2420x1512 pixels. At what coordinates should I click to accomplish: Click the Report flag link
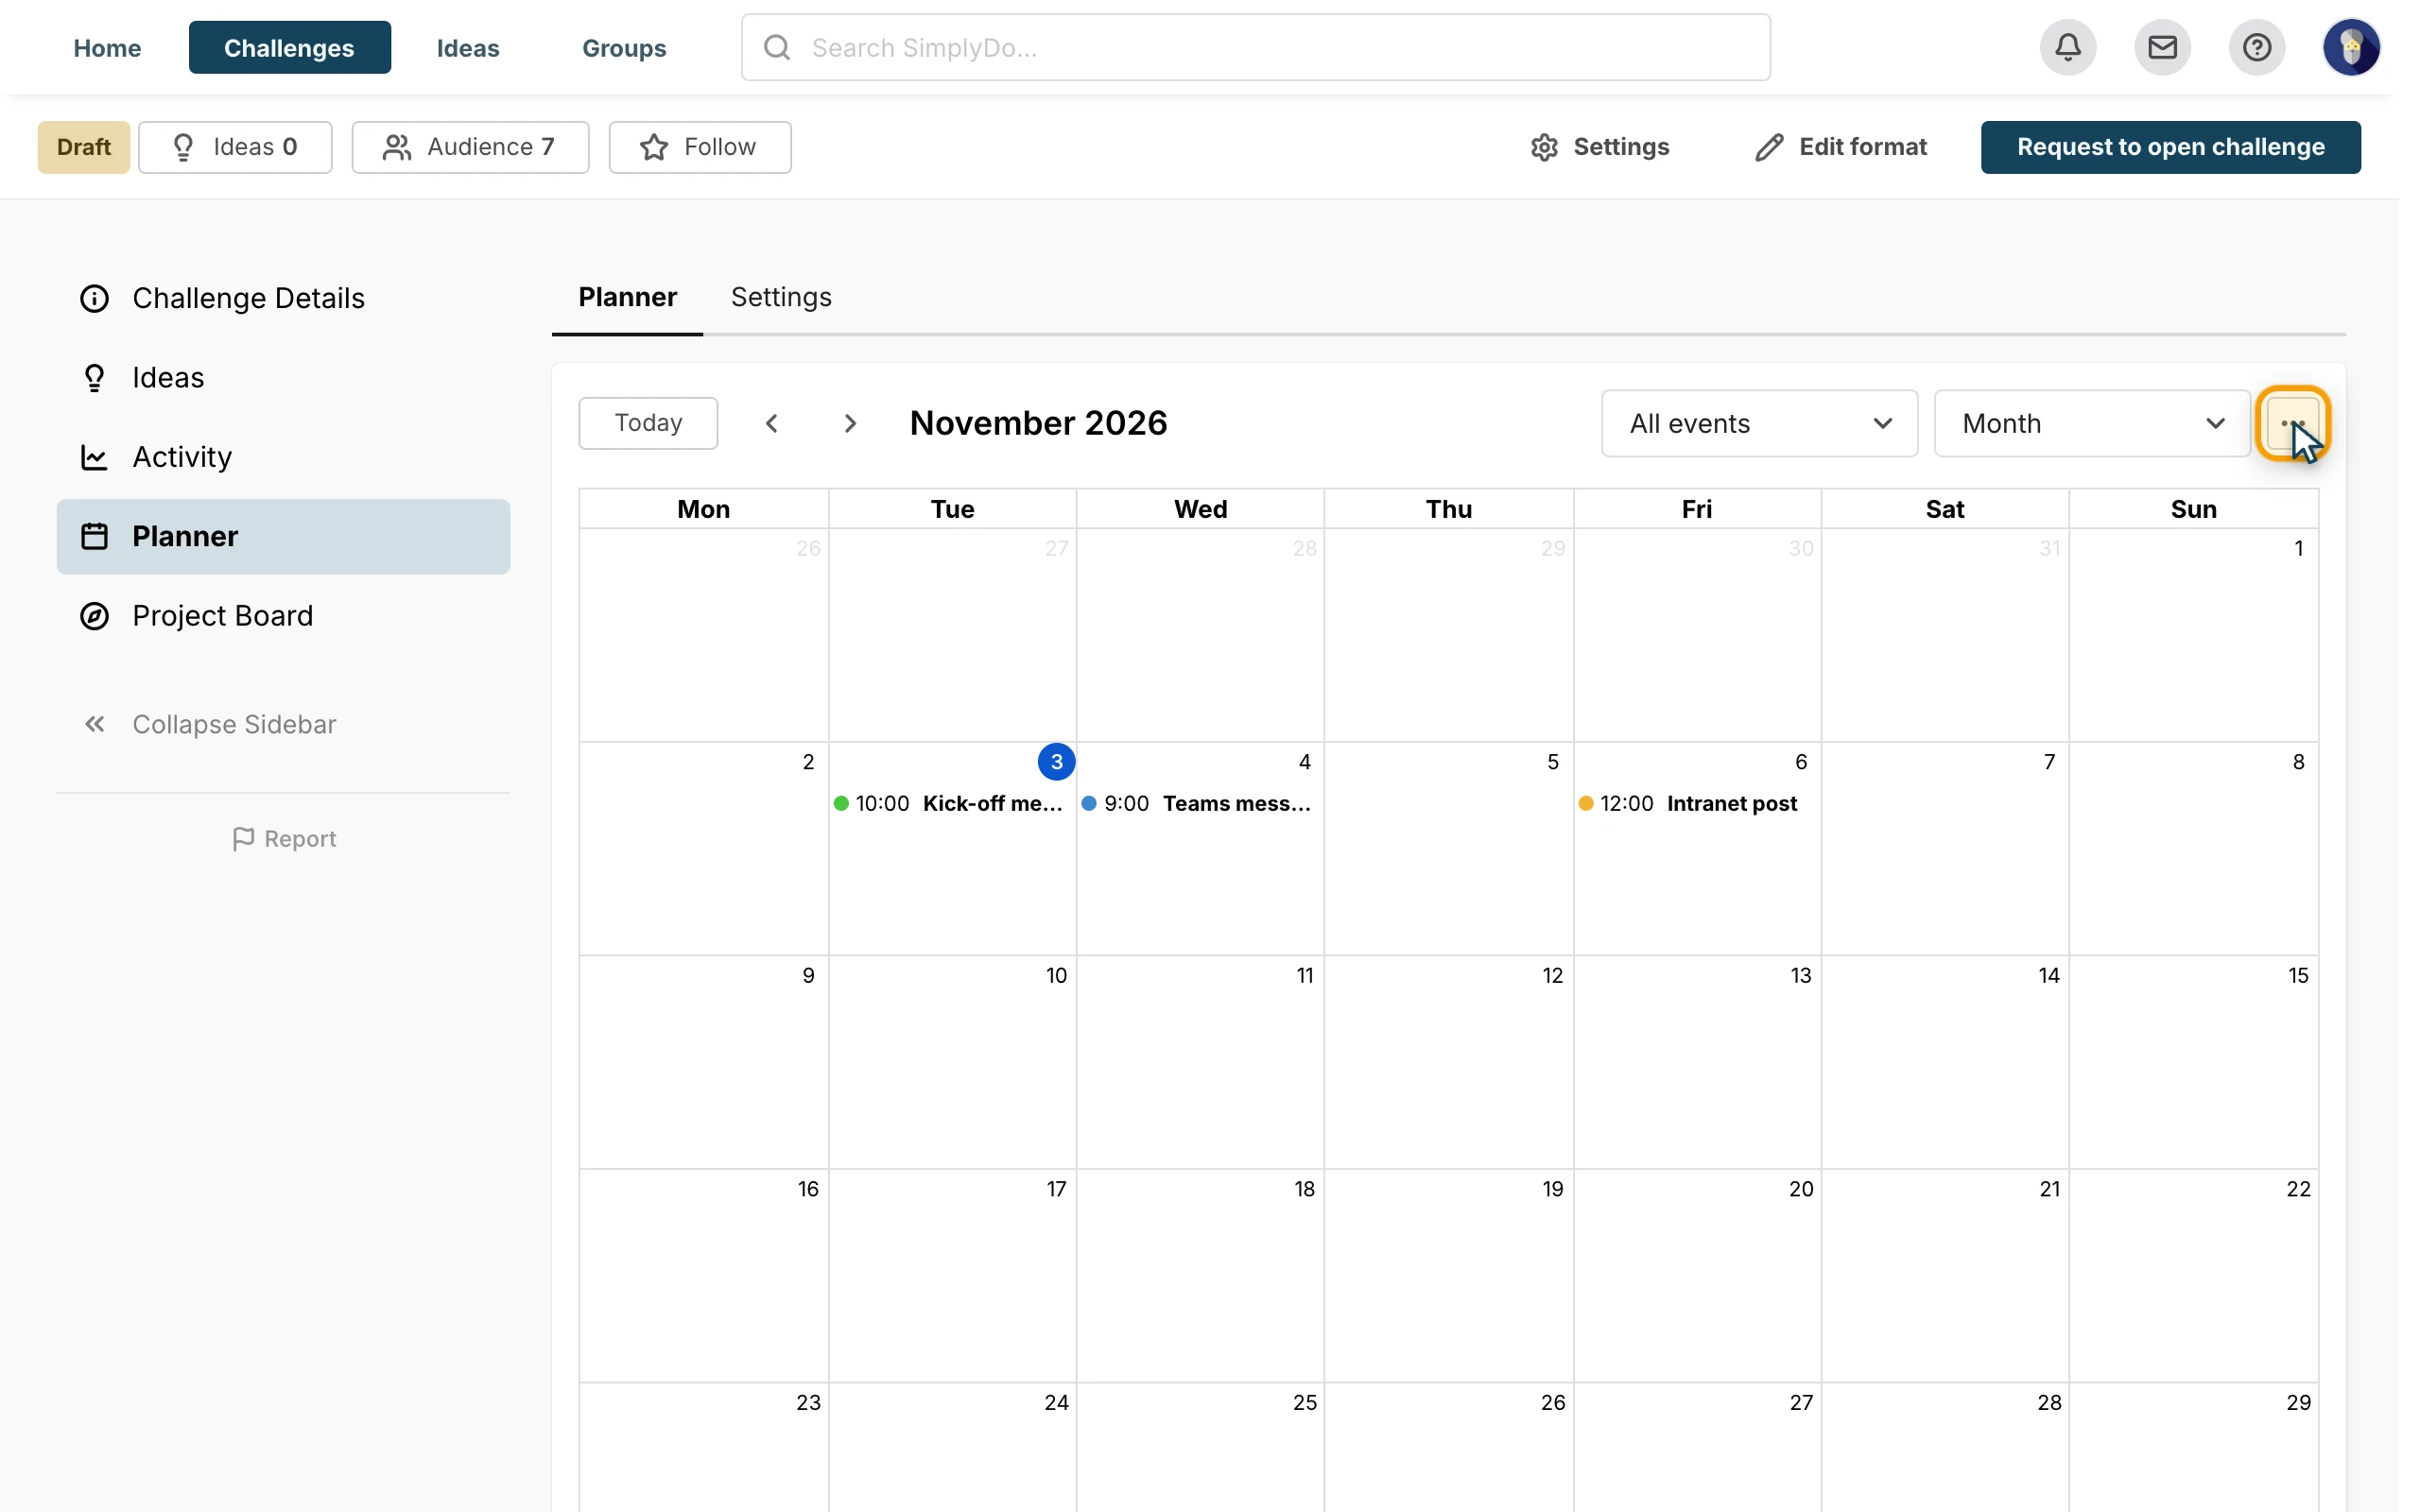(284, 839)
